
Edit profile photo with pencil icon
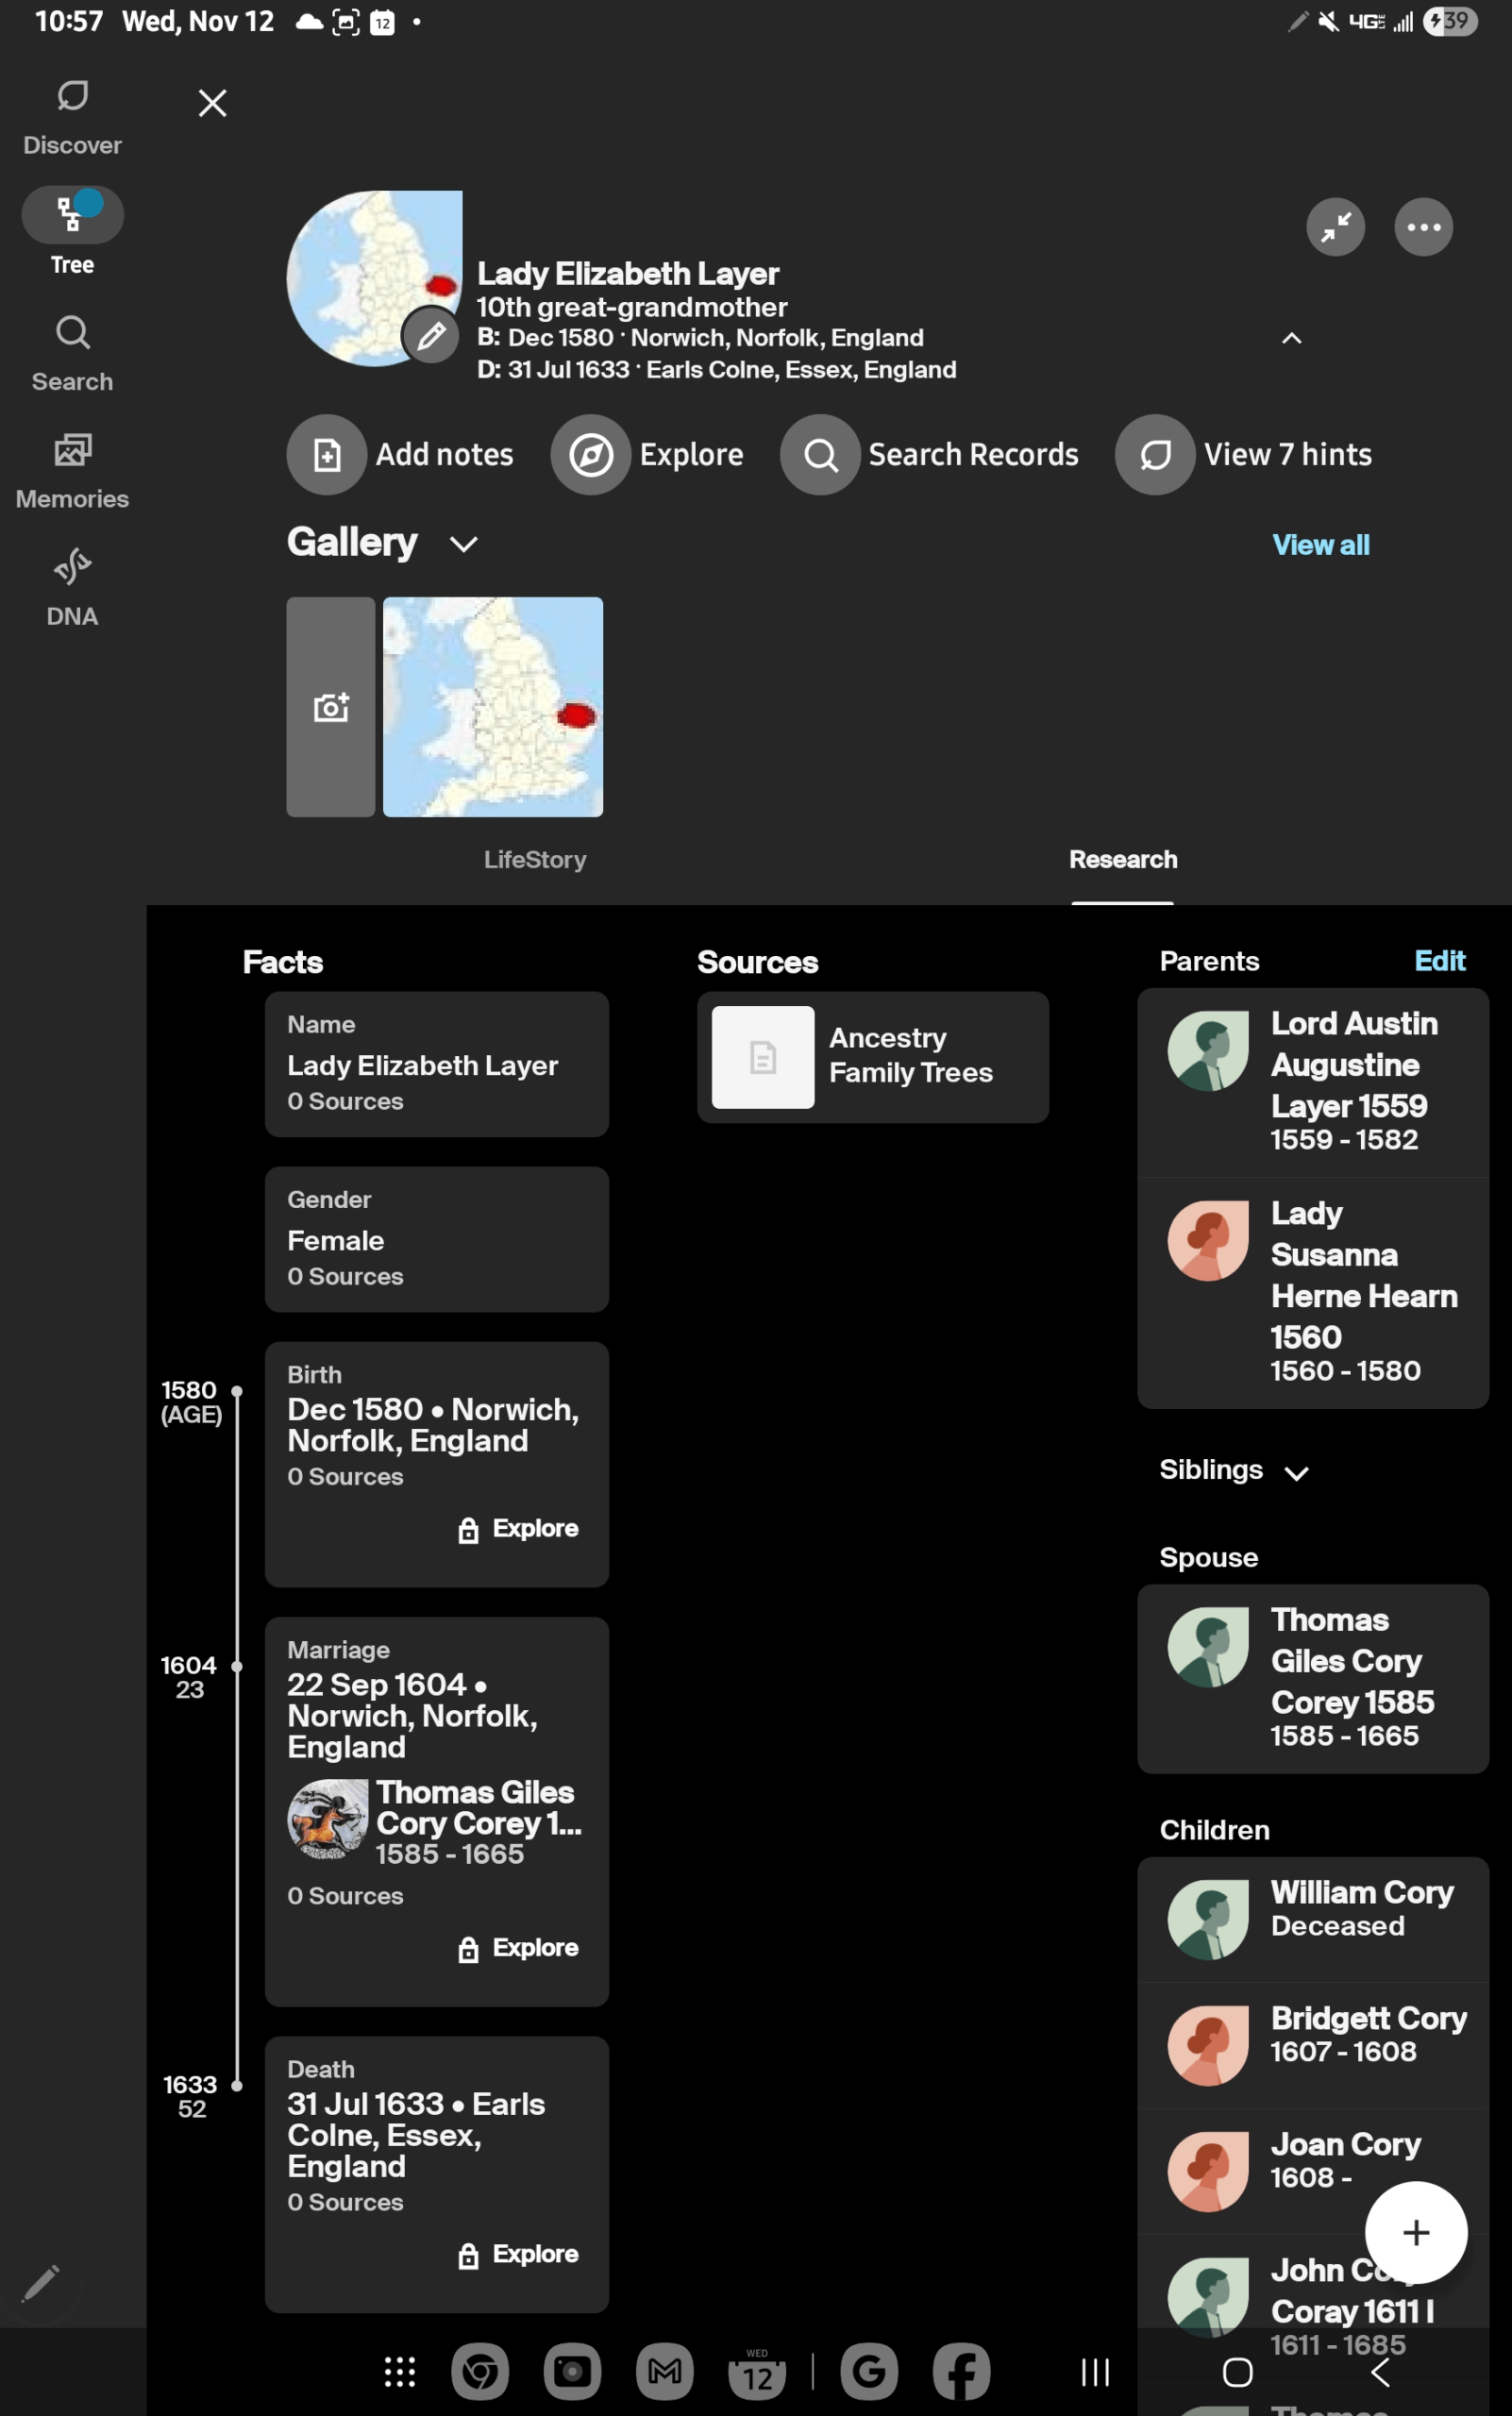point(431,336)
